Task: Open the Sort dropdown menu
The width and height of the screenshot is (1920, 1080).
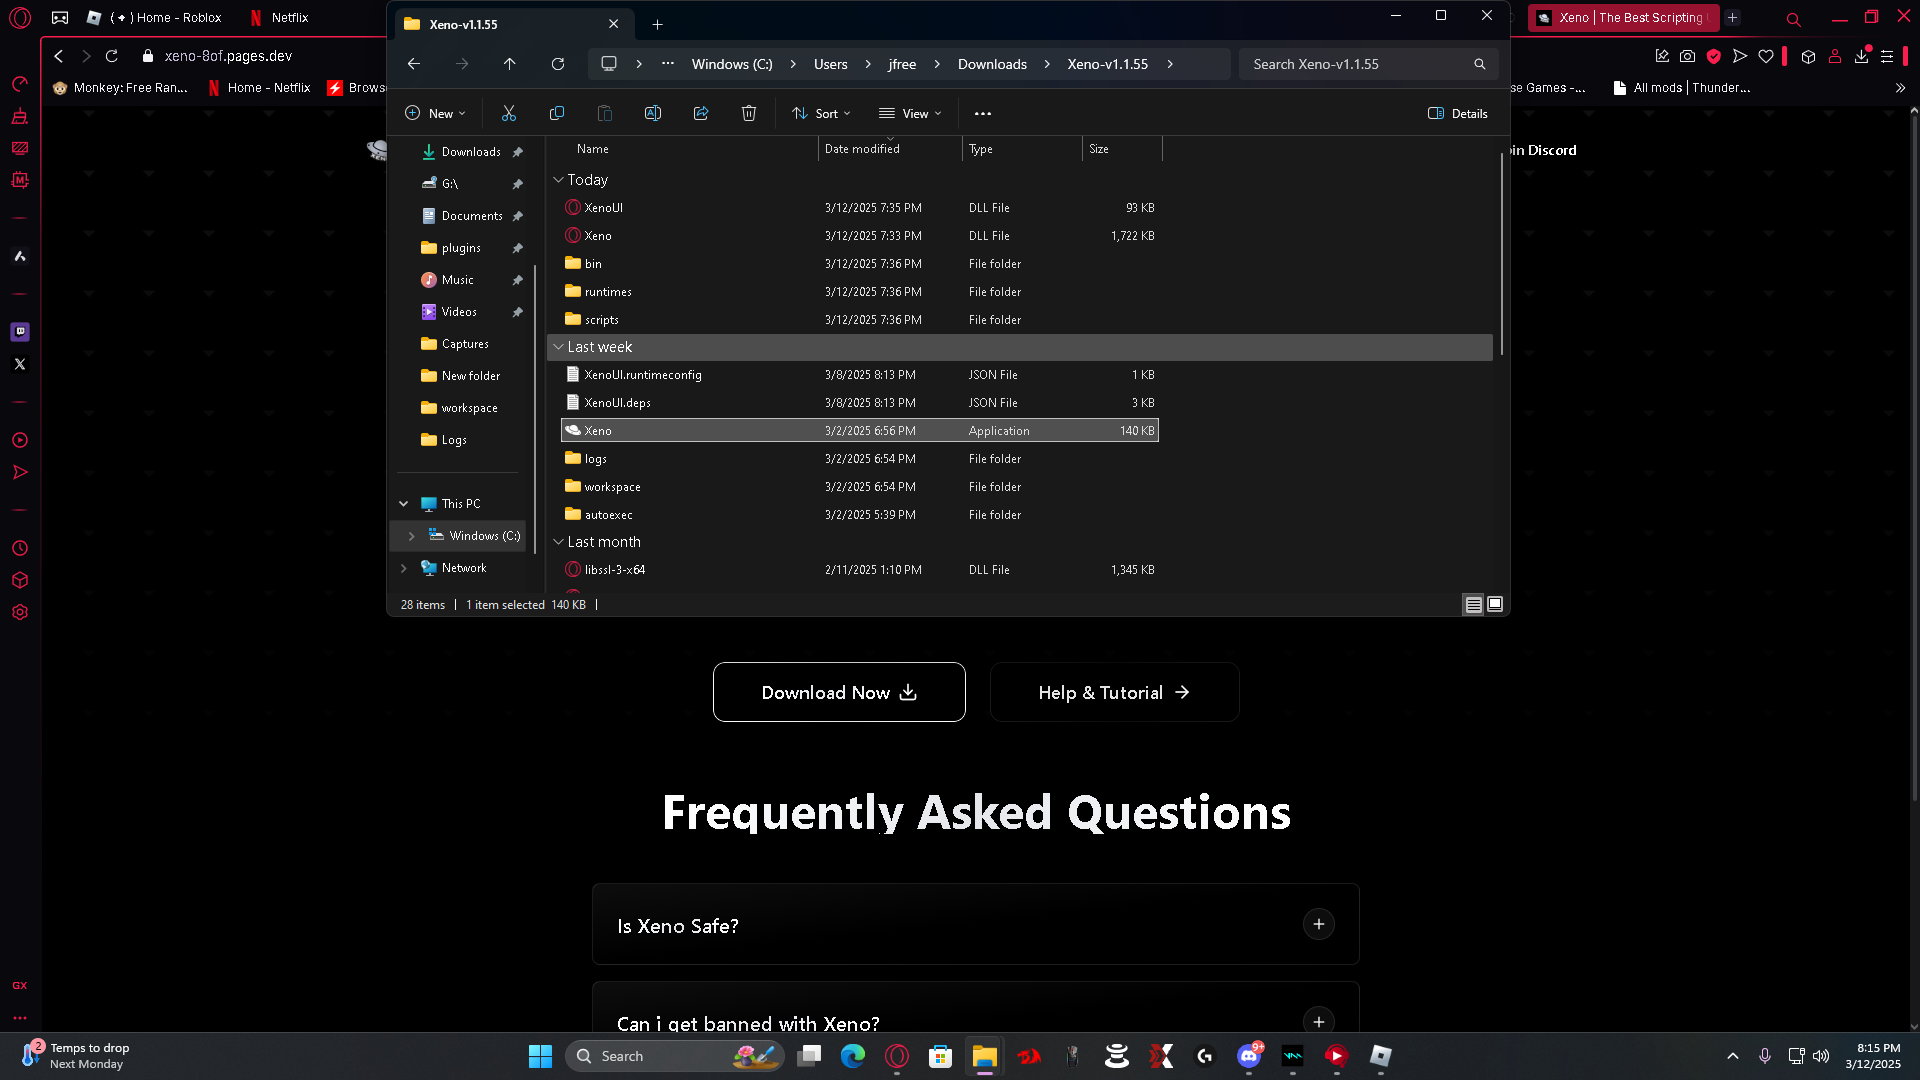Action: tap(821, 114)
